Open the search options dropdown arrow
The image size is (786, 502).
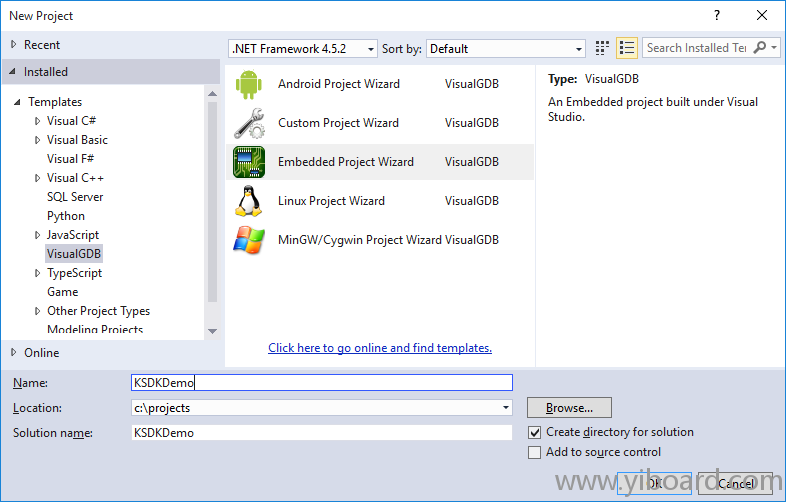click(x=774, y=48)
